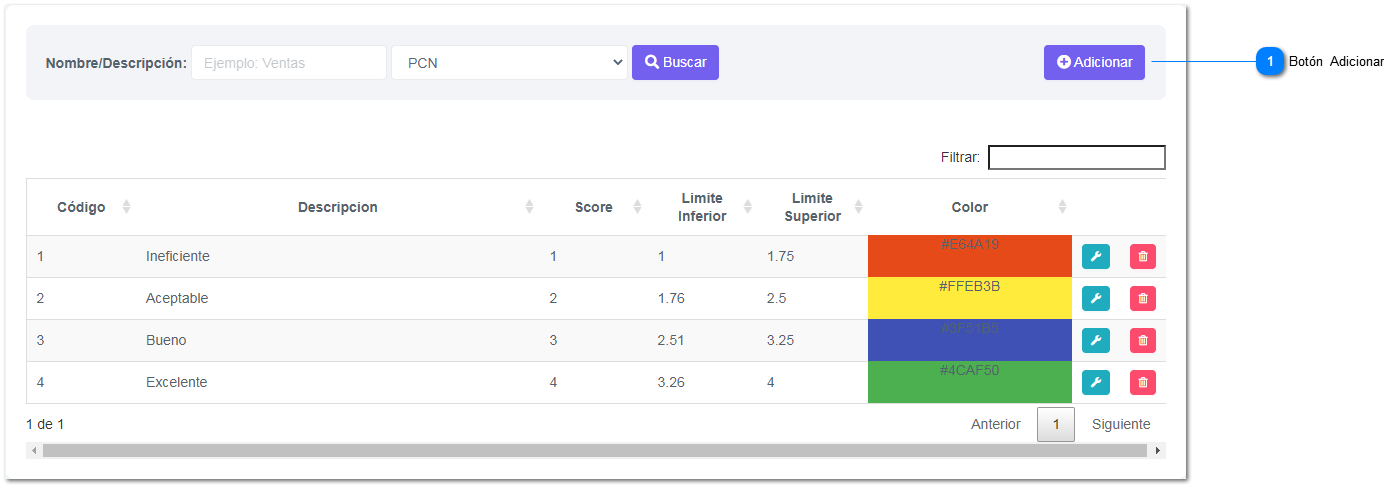Click the Código column header text
The image size is (1400, 488).
point(81,207)
